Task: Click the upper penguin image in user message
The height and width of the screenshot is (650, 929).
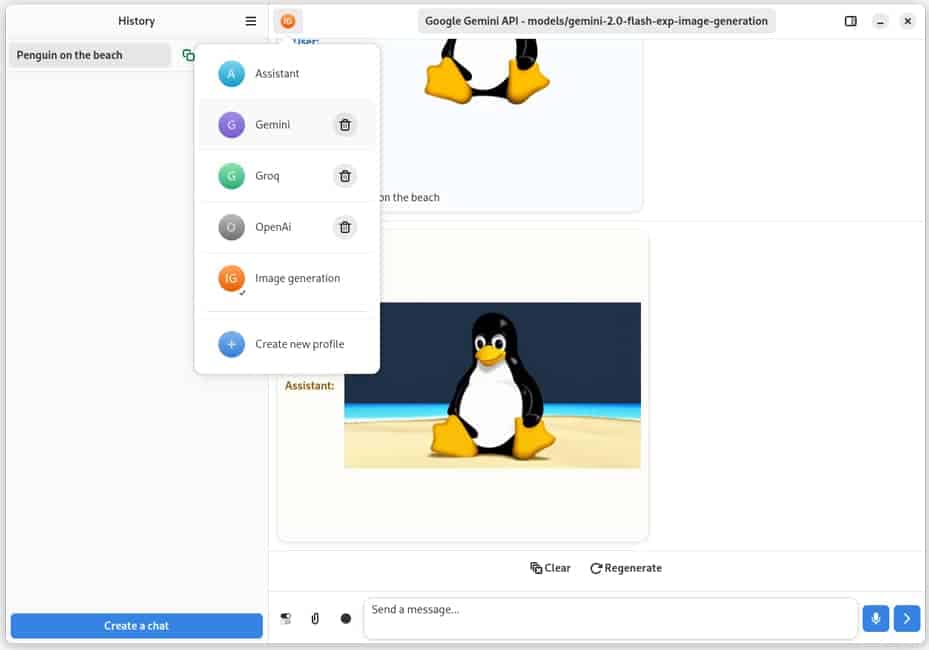Action: tap(486, 71)
